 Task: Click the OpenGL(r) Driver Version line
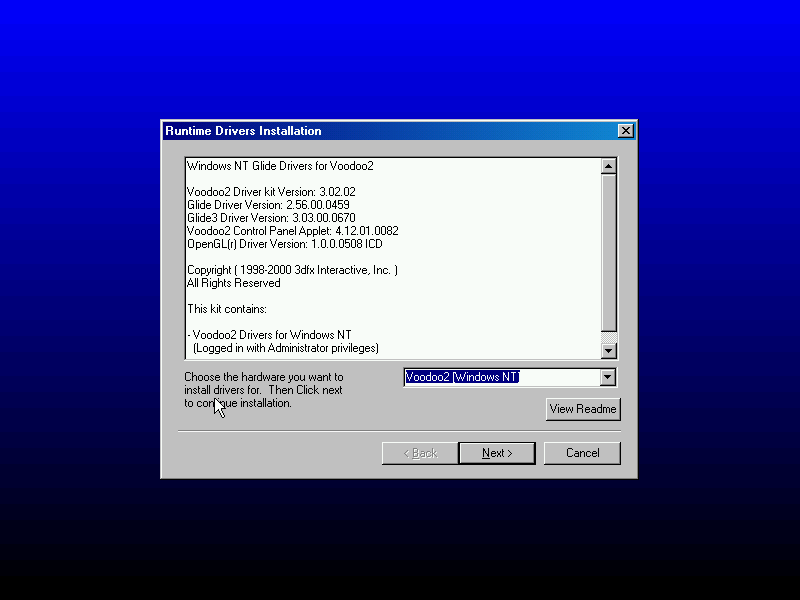(x=285, y=244)
